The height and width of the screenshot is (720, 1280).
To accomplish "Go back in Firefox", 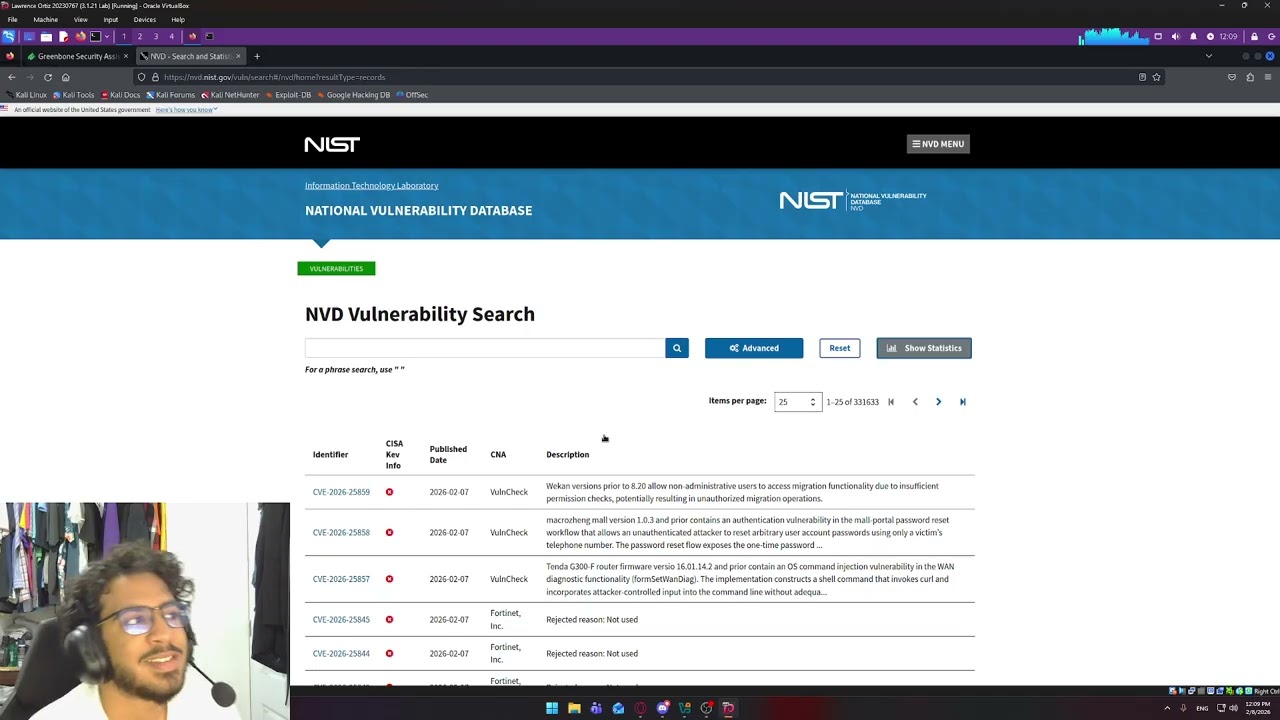I will coord(12,77).
